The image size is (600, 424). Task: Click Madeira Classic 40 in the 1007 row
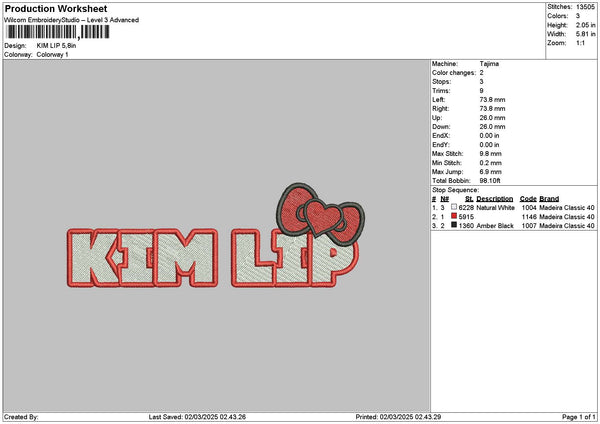(567, 226)
